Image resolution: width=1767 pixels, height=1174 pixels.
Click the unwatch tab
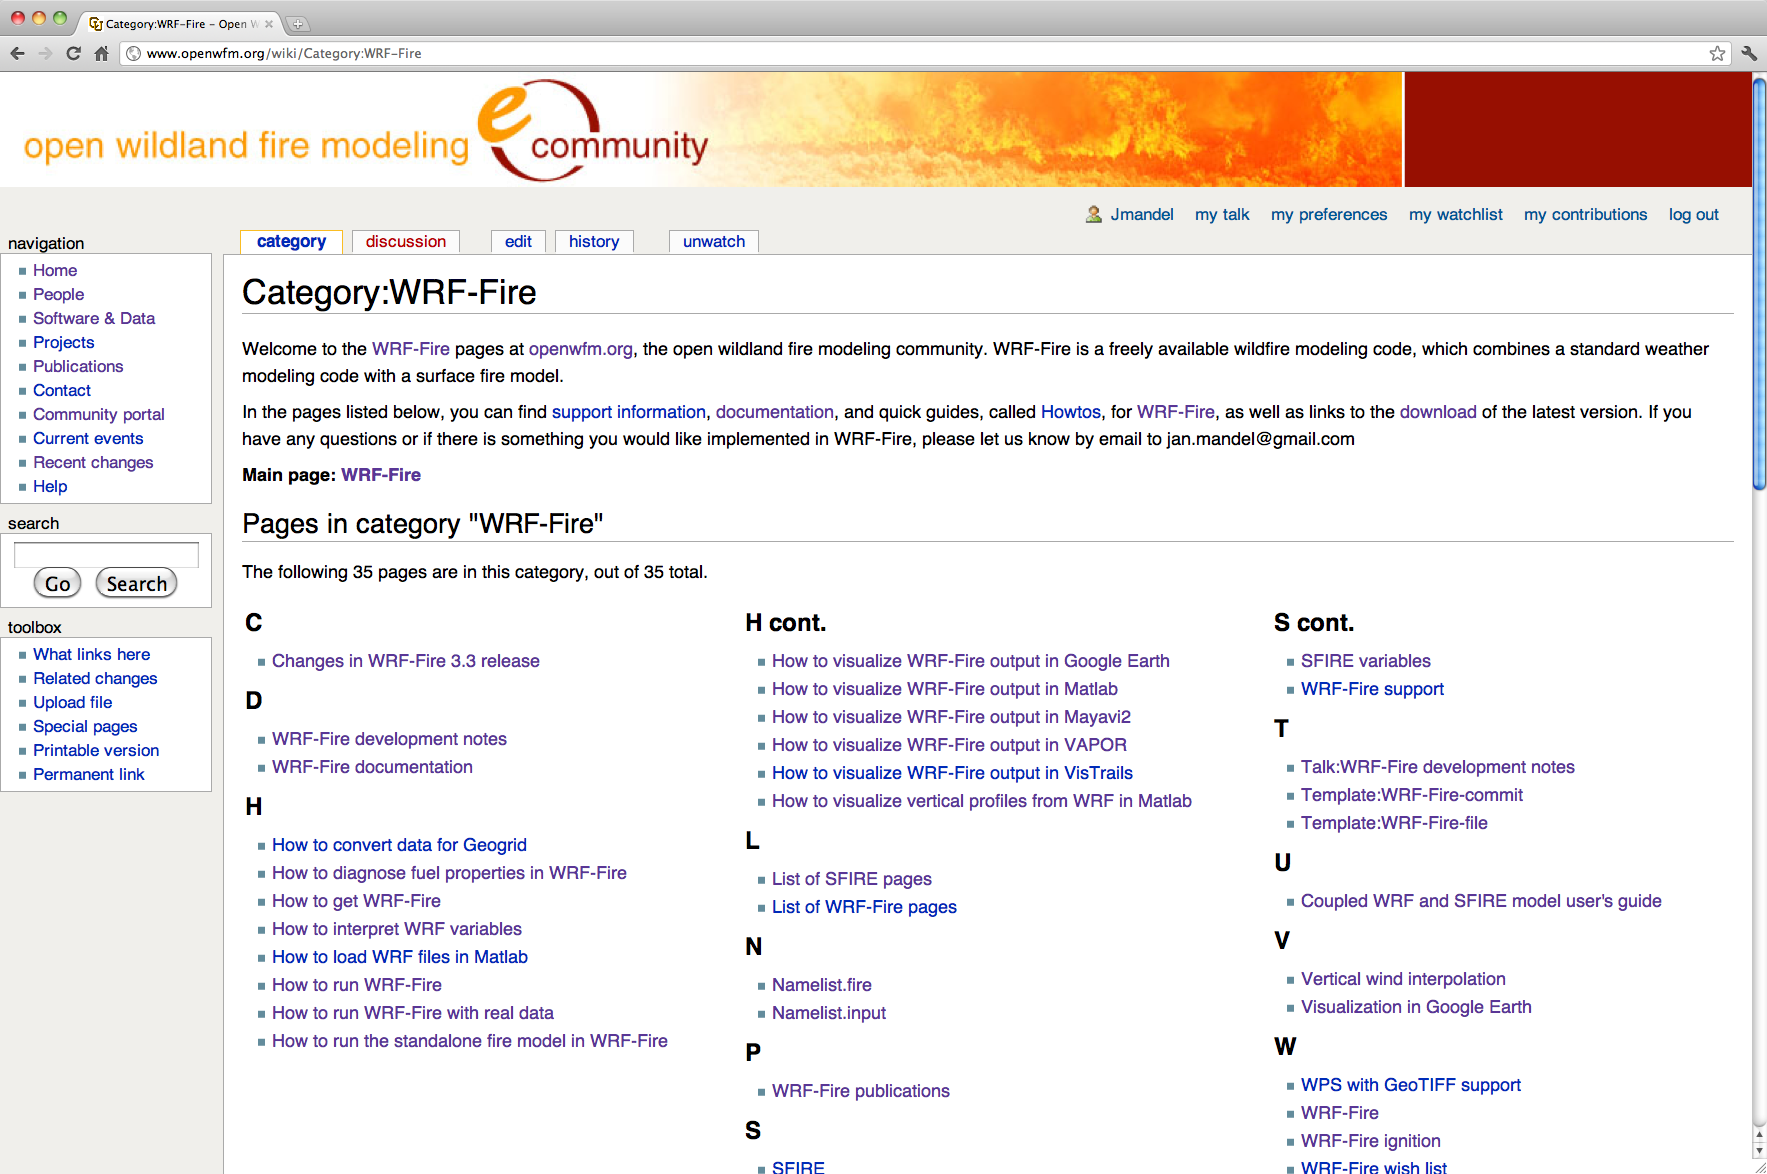pos(714,242)
